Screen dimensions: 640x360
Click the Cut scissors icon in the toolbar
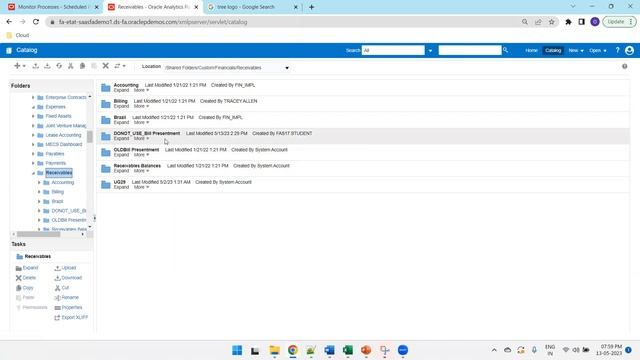pos(71,66)
